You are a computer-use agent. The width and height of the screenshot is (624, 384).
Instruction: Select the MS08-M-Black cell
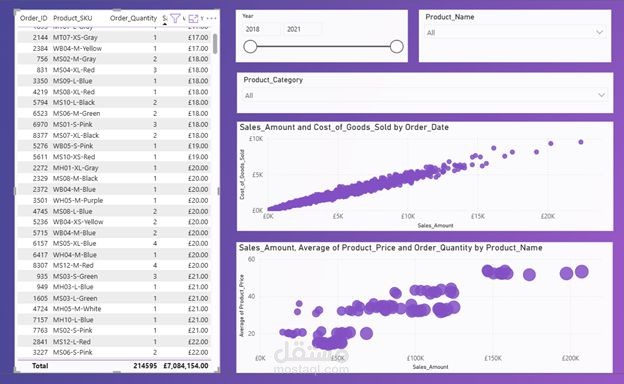click(x=75, y=179)
